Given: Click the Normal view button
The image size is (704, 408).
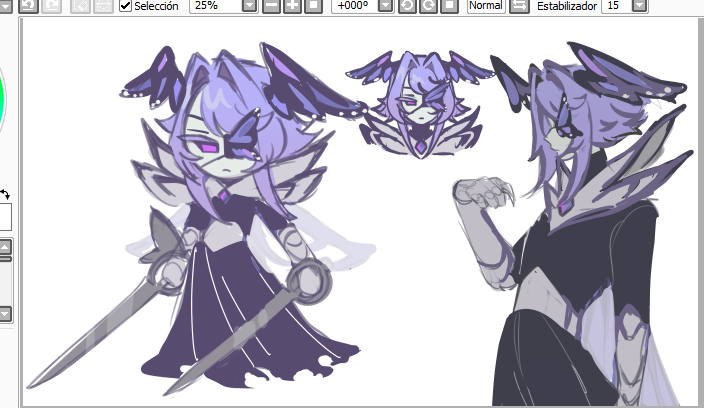Looking at the screenshot, I should (486, 5).
